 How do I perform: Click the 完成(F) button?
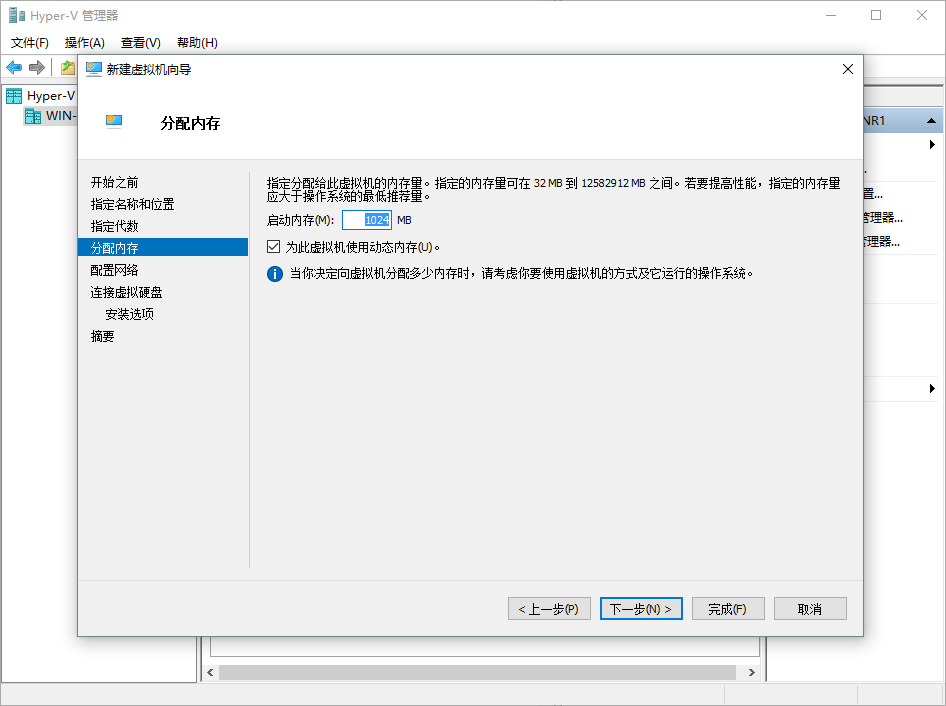[x=728, y=609]
